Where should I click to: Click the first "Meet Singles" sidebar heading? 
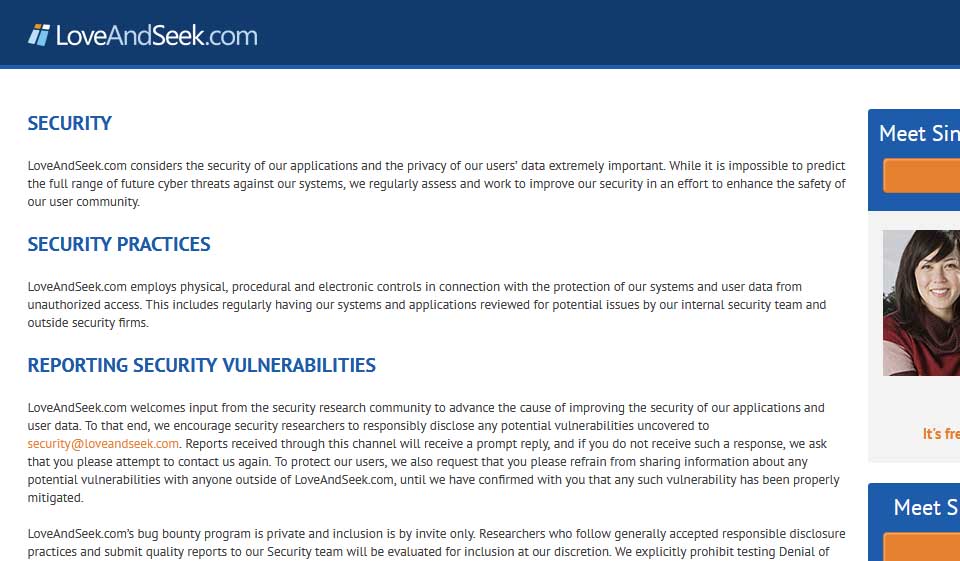coord(918,133)
